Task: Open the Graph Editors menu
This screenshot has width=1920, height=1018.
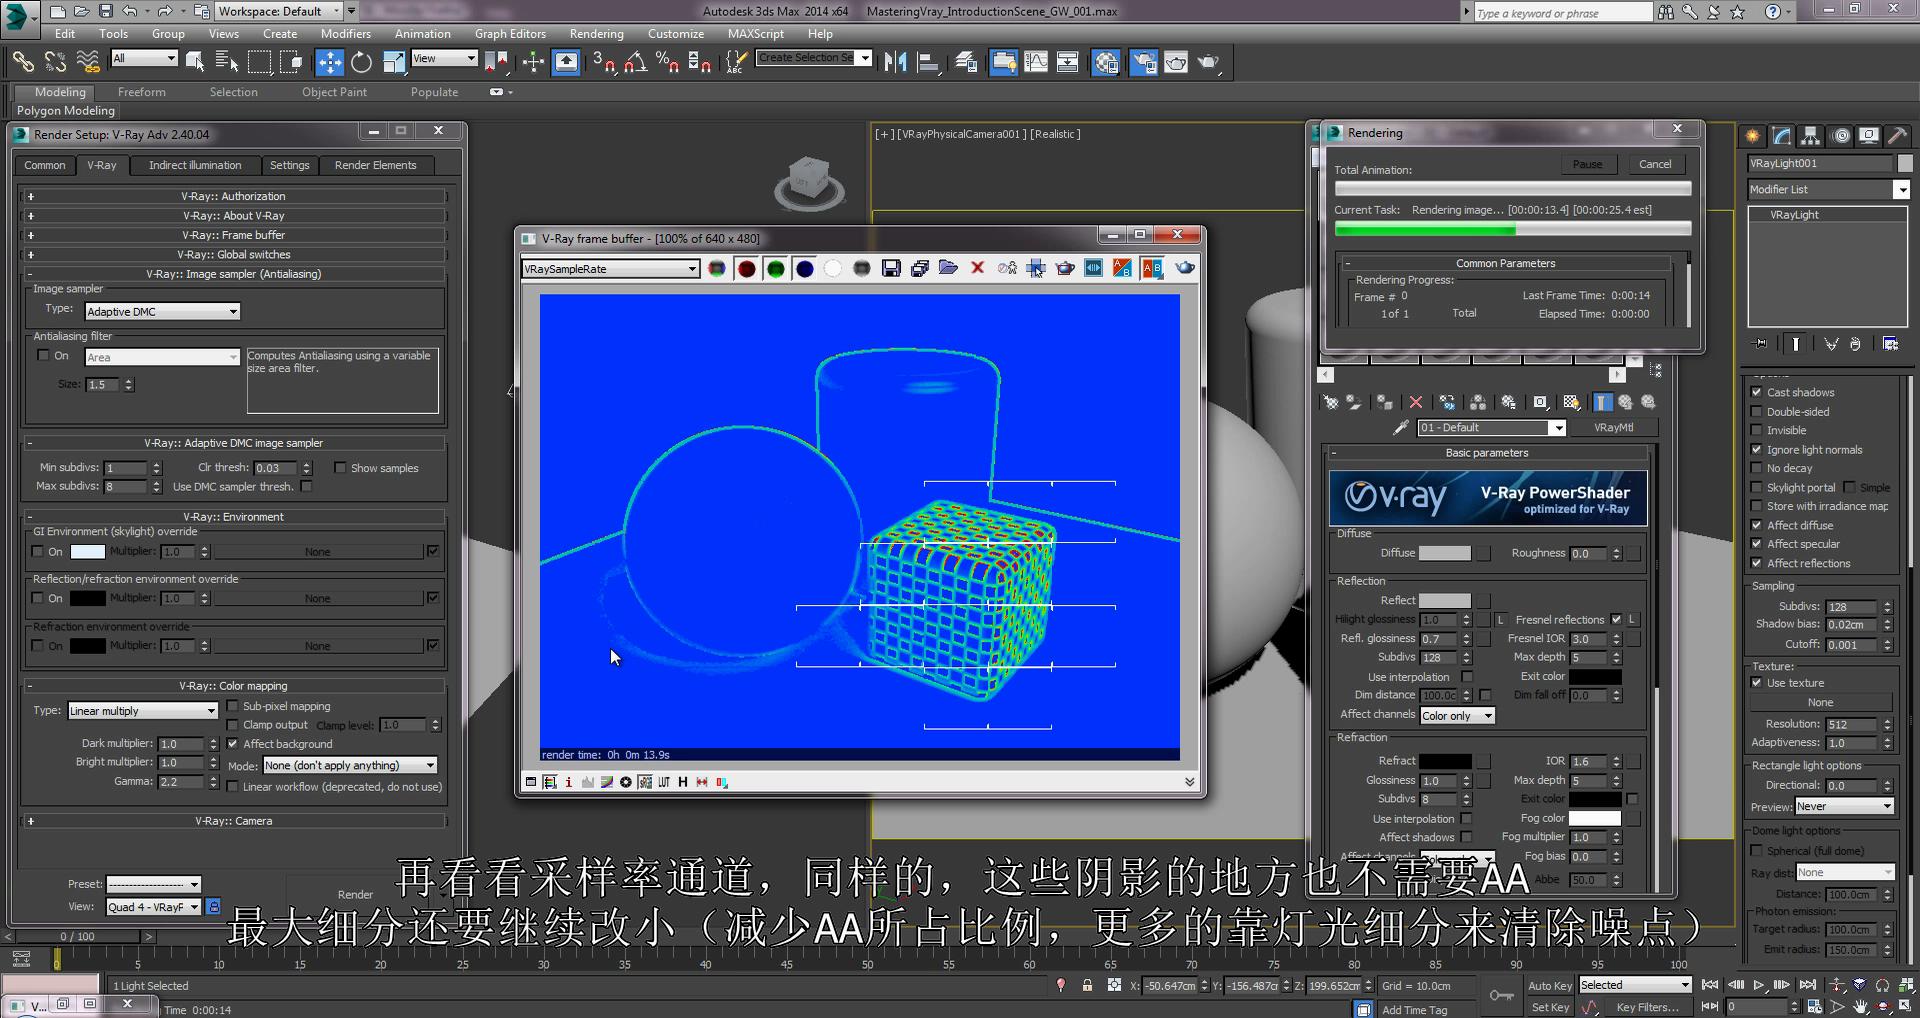Action: tap(510, 33)
